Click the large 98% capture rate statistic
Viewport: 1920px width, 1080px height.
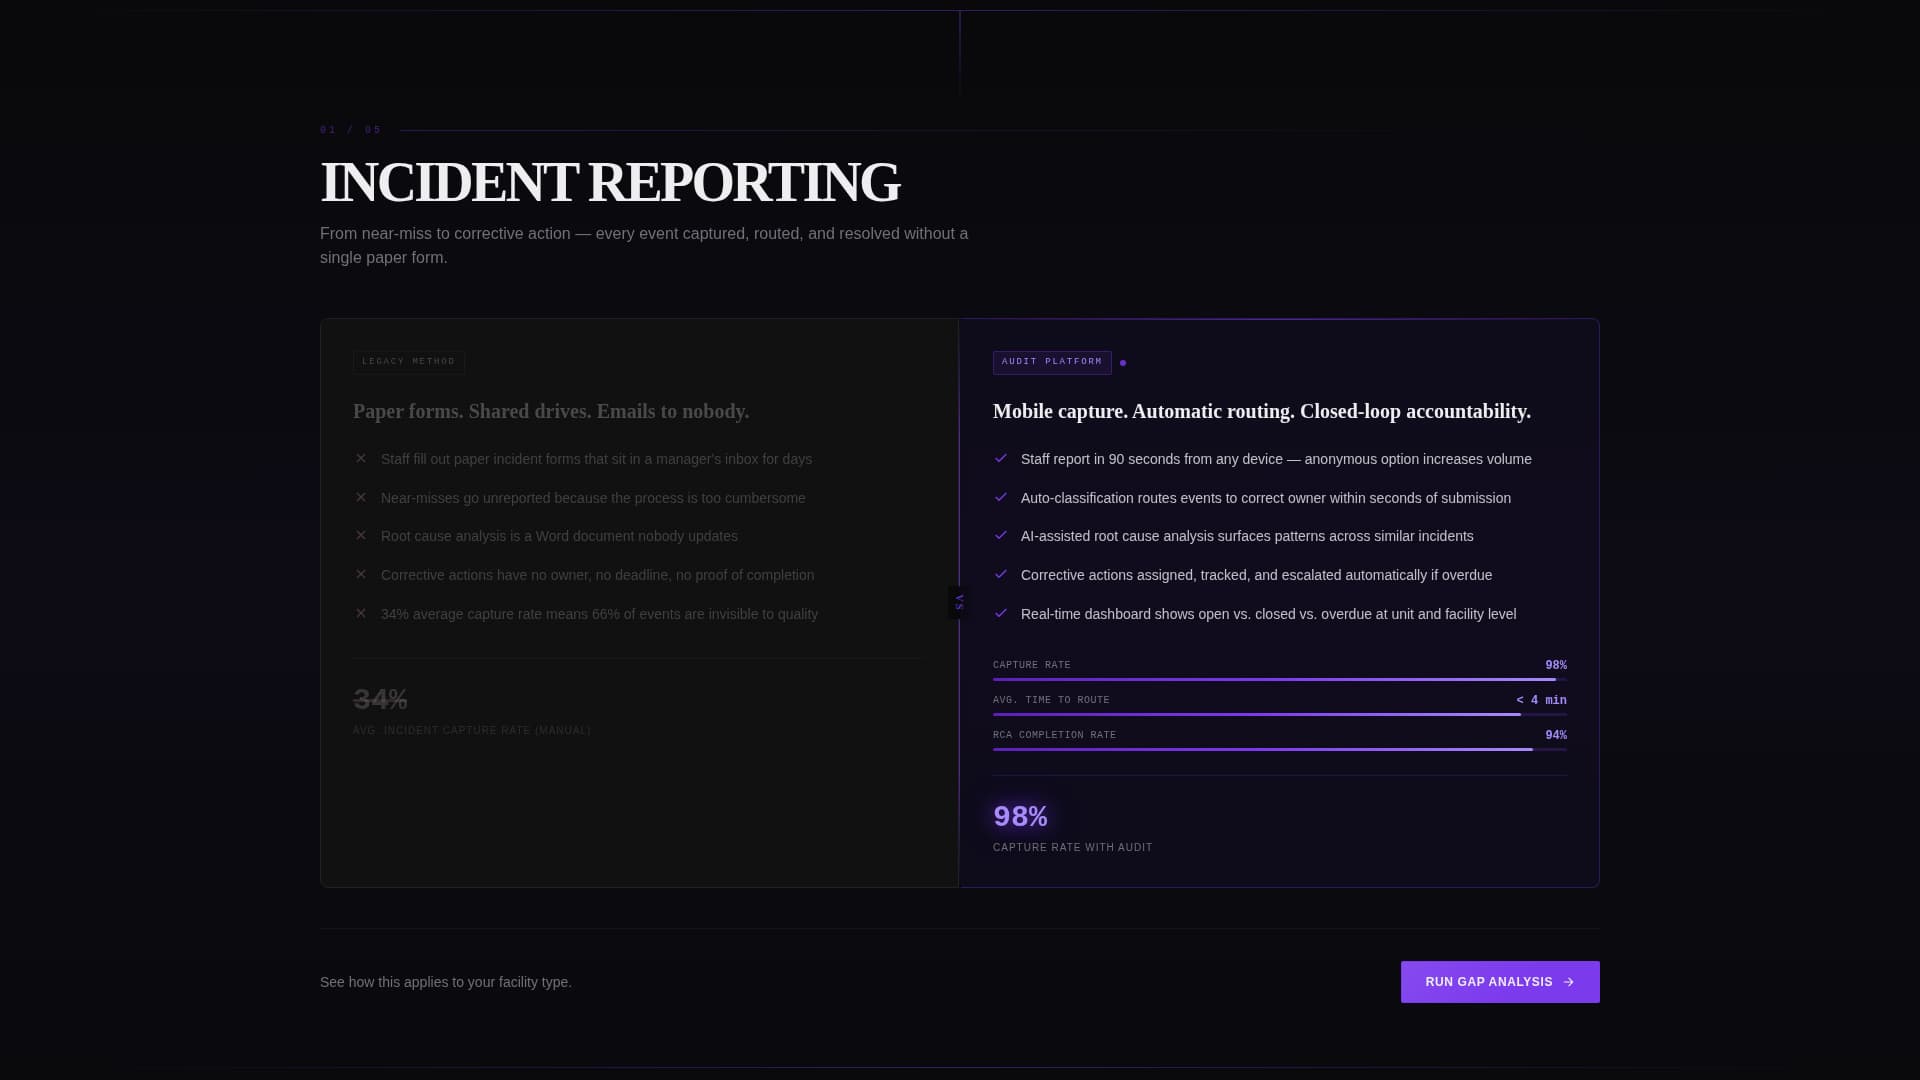pyautogui.click(x=1019, y=815)
